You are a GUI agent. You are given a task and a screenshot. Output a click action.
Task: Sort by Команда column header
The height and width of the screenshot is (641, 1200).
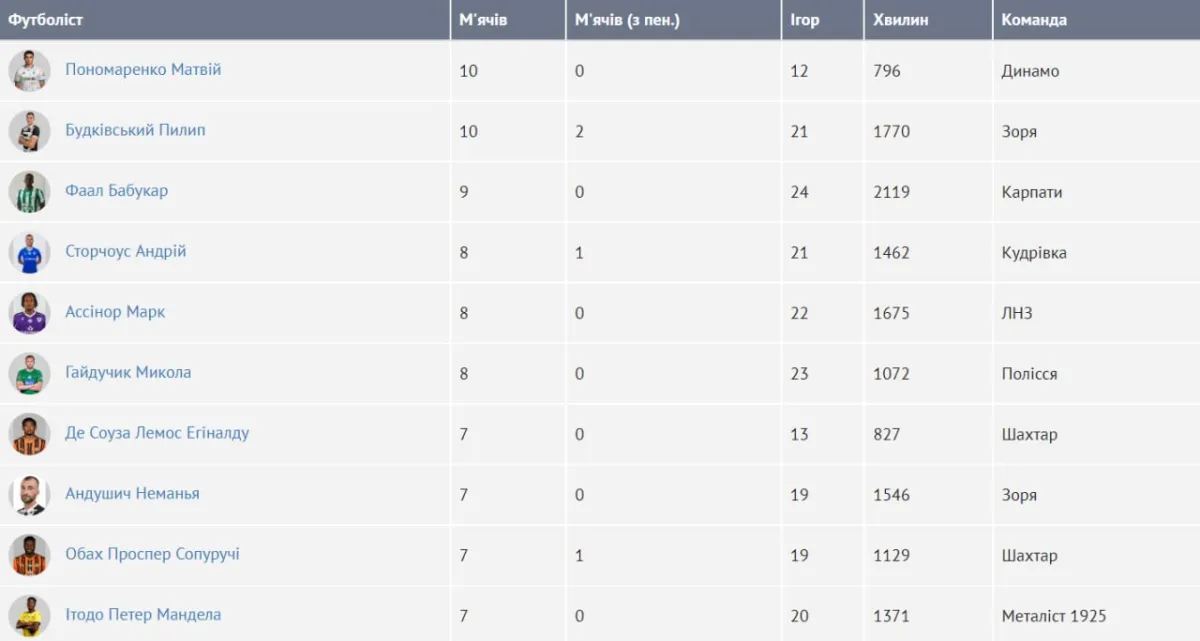[x=1034, y=20]
